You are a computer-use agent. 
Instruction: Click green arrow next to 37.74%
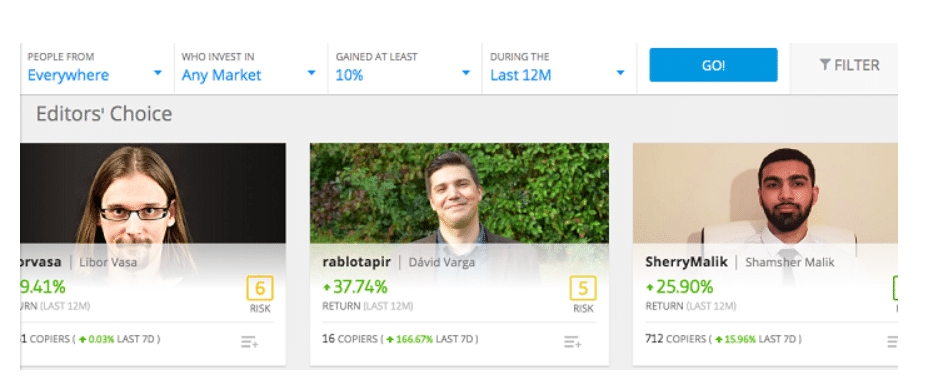tap(327, 288)
